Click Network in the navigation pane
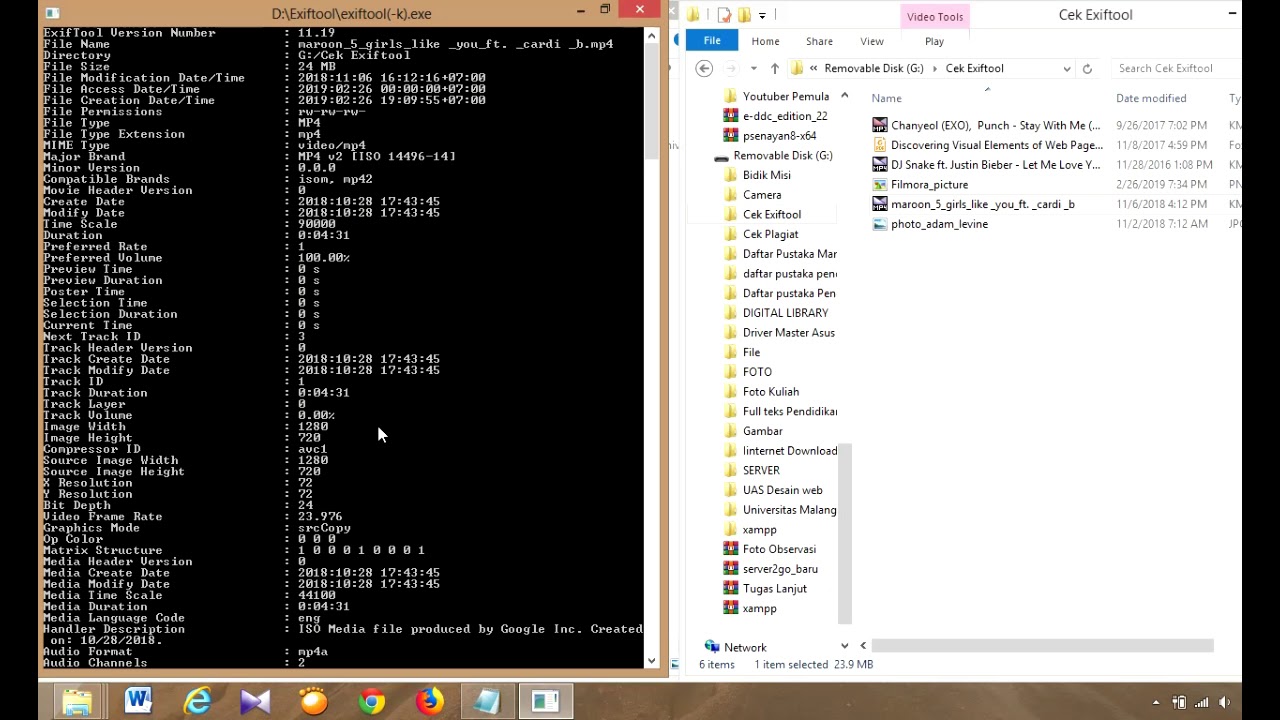The width and height of the screenshot is (1280, 720). 735,647
